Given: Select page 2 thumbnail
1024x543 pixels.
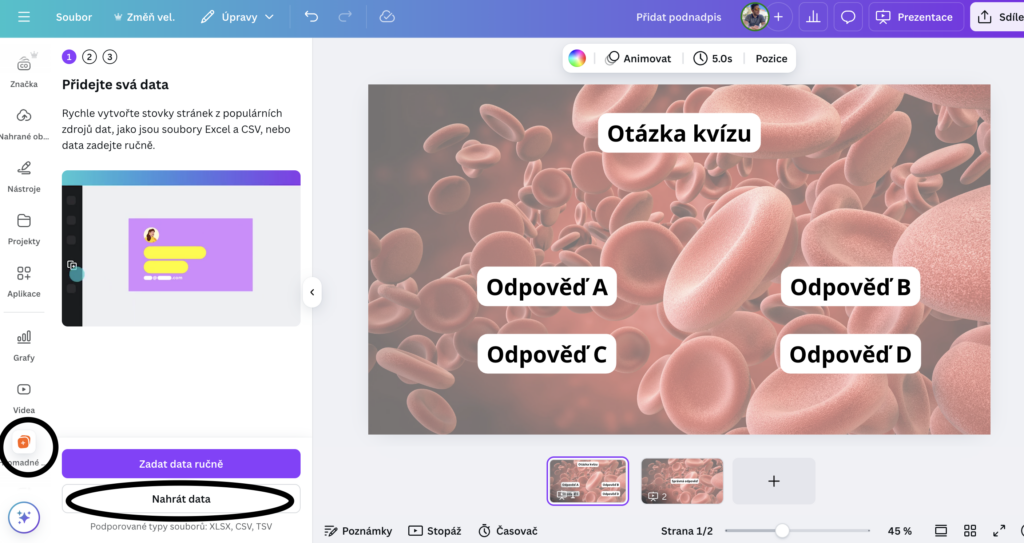Looking at the screenshot, I should pyautogui.click(x=682, y=481).
